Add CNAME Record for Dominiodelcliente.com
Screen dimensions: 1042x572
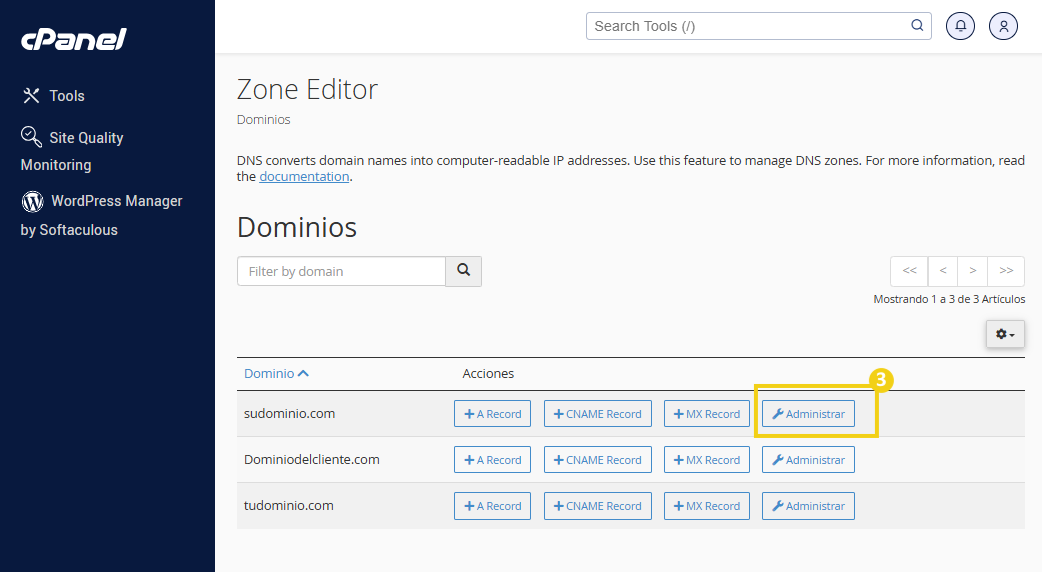click(x=597, y=460)
